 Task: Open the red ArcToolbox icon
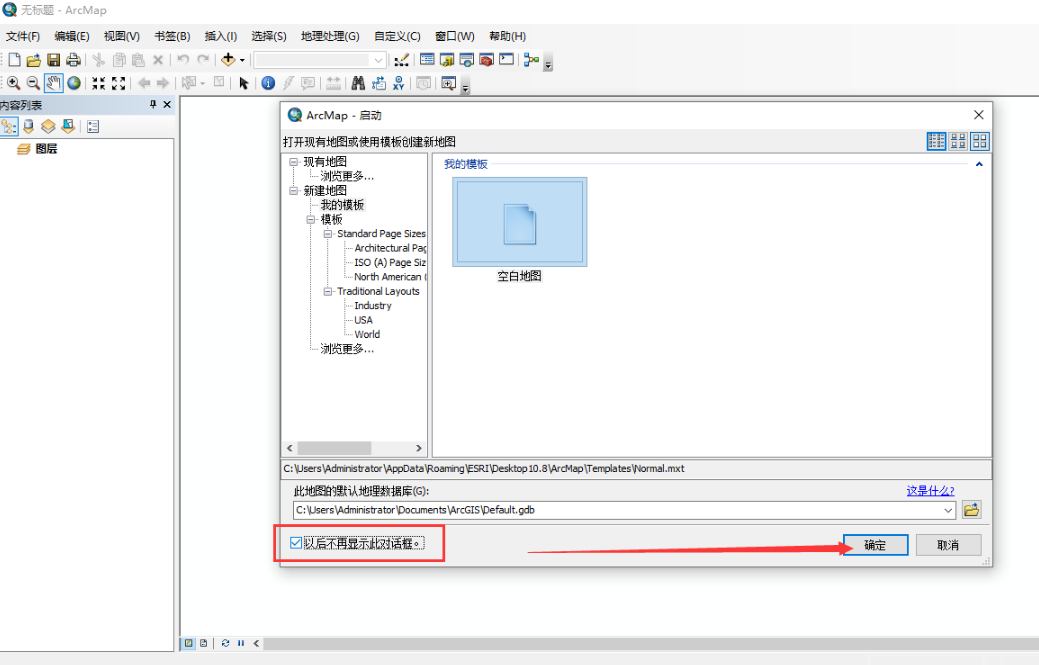pyautogui.click(x=486, y=60)
